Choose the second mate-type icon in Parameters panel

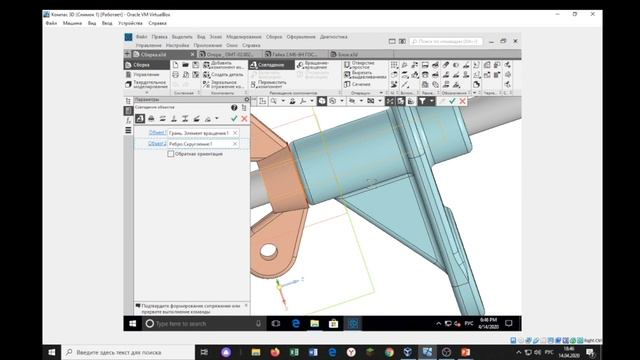coord(151,118)
